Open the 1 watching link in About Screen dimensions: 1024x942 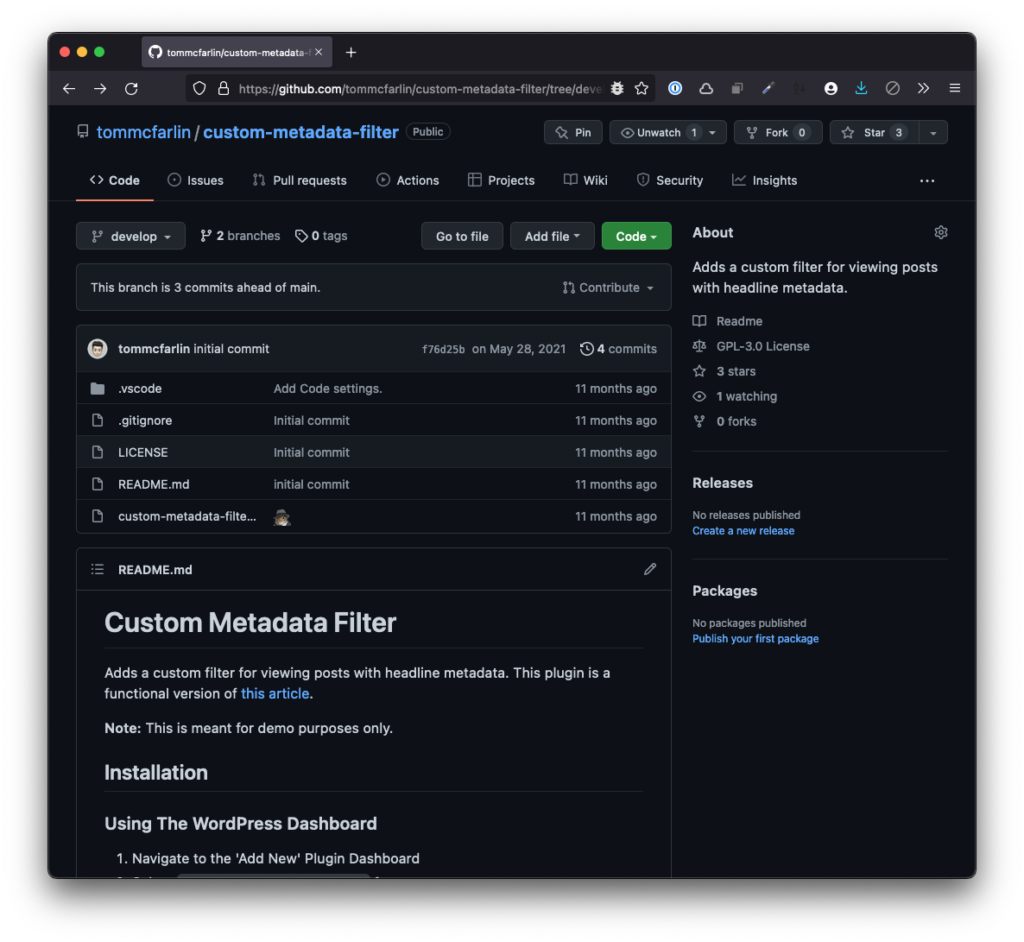(x=746, y=397)
